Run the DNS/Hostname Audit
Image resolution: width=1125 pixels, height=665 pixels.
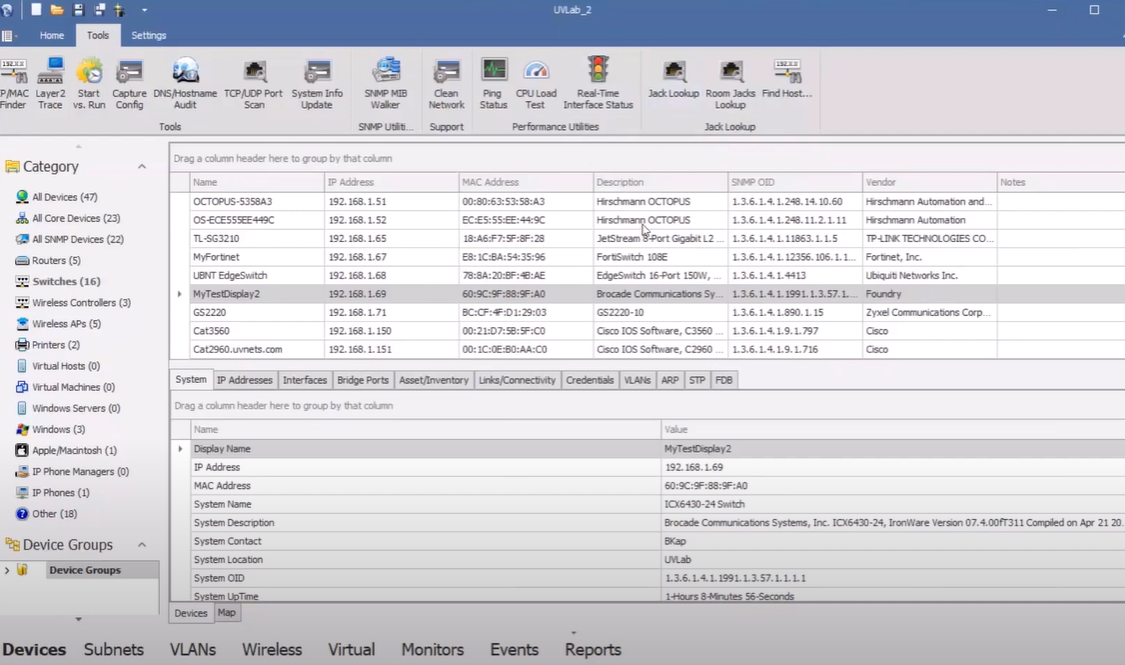pos(185,84)
